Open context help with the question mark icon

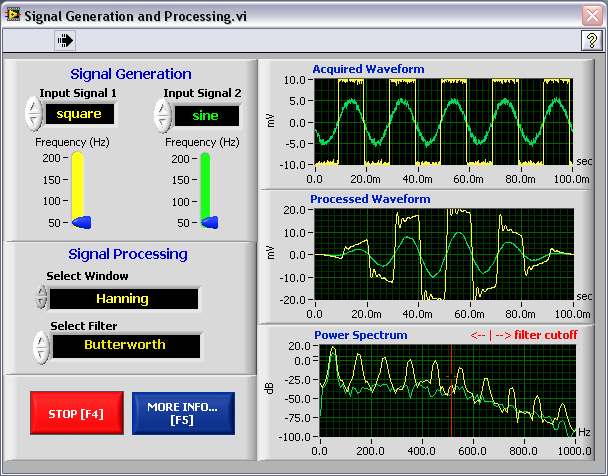[591, 40]
